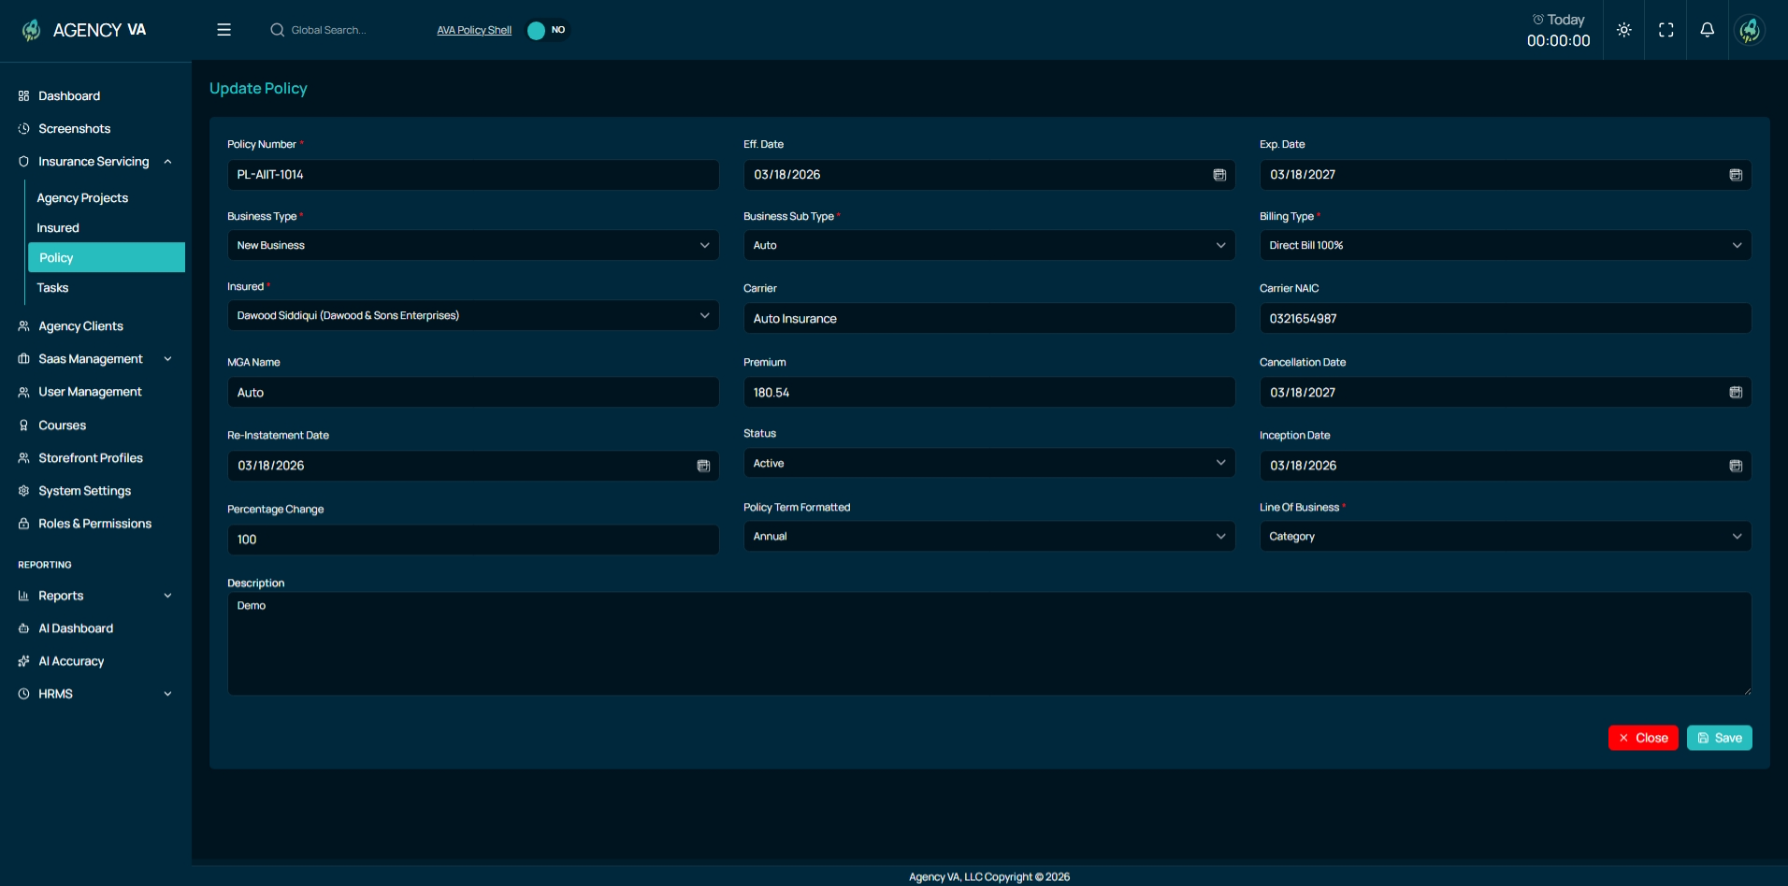Open Line Of Business Category dropdown
This screenshot has width=1788, height=886.
1505,536
